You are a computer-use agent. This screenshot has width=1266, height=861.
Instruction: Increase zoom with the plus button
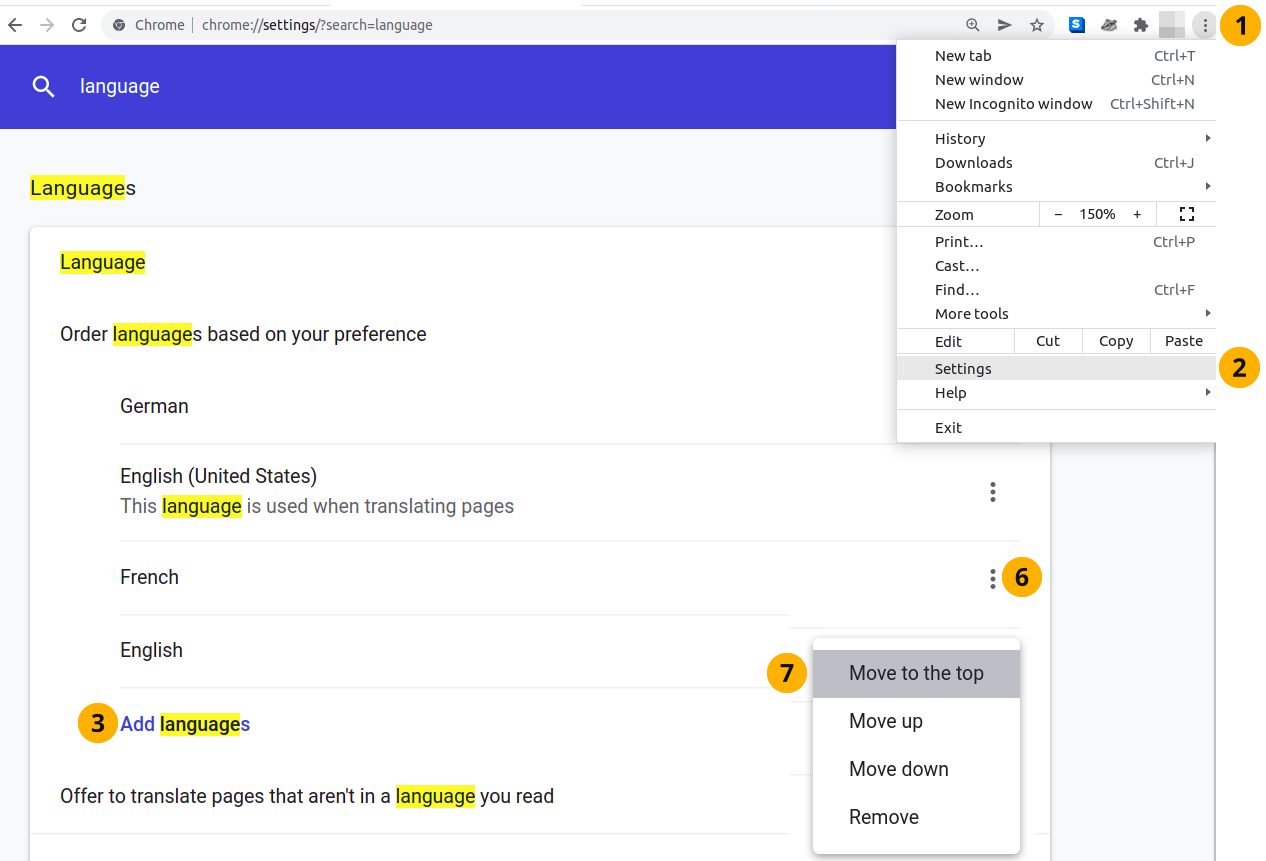pos(1137,215)
